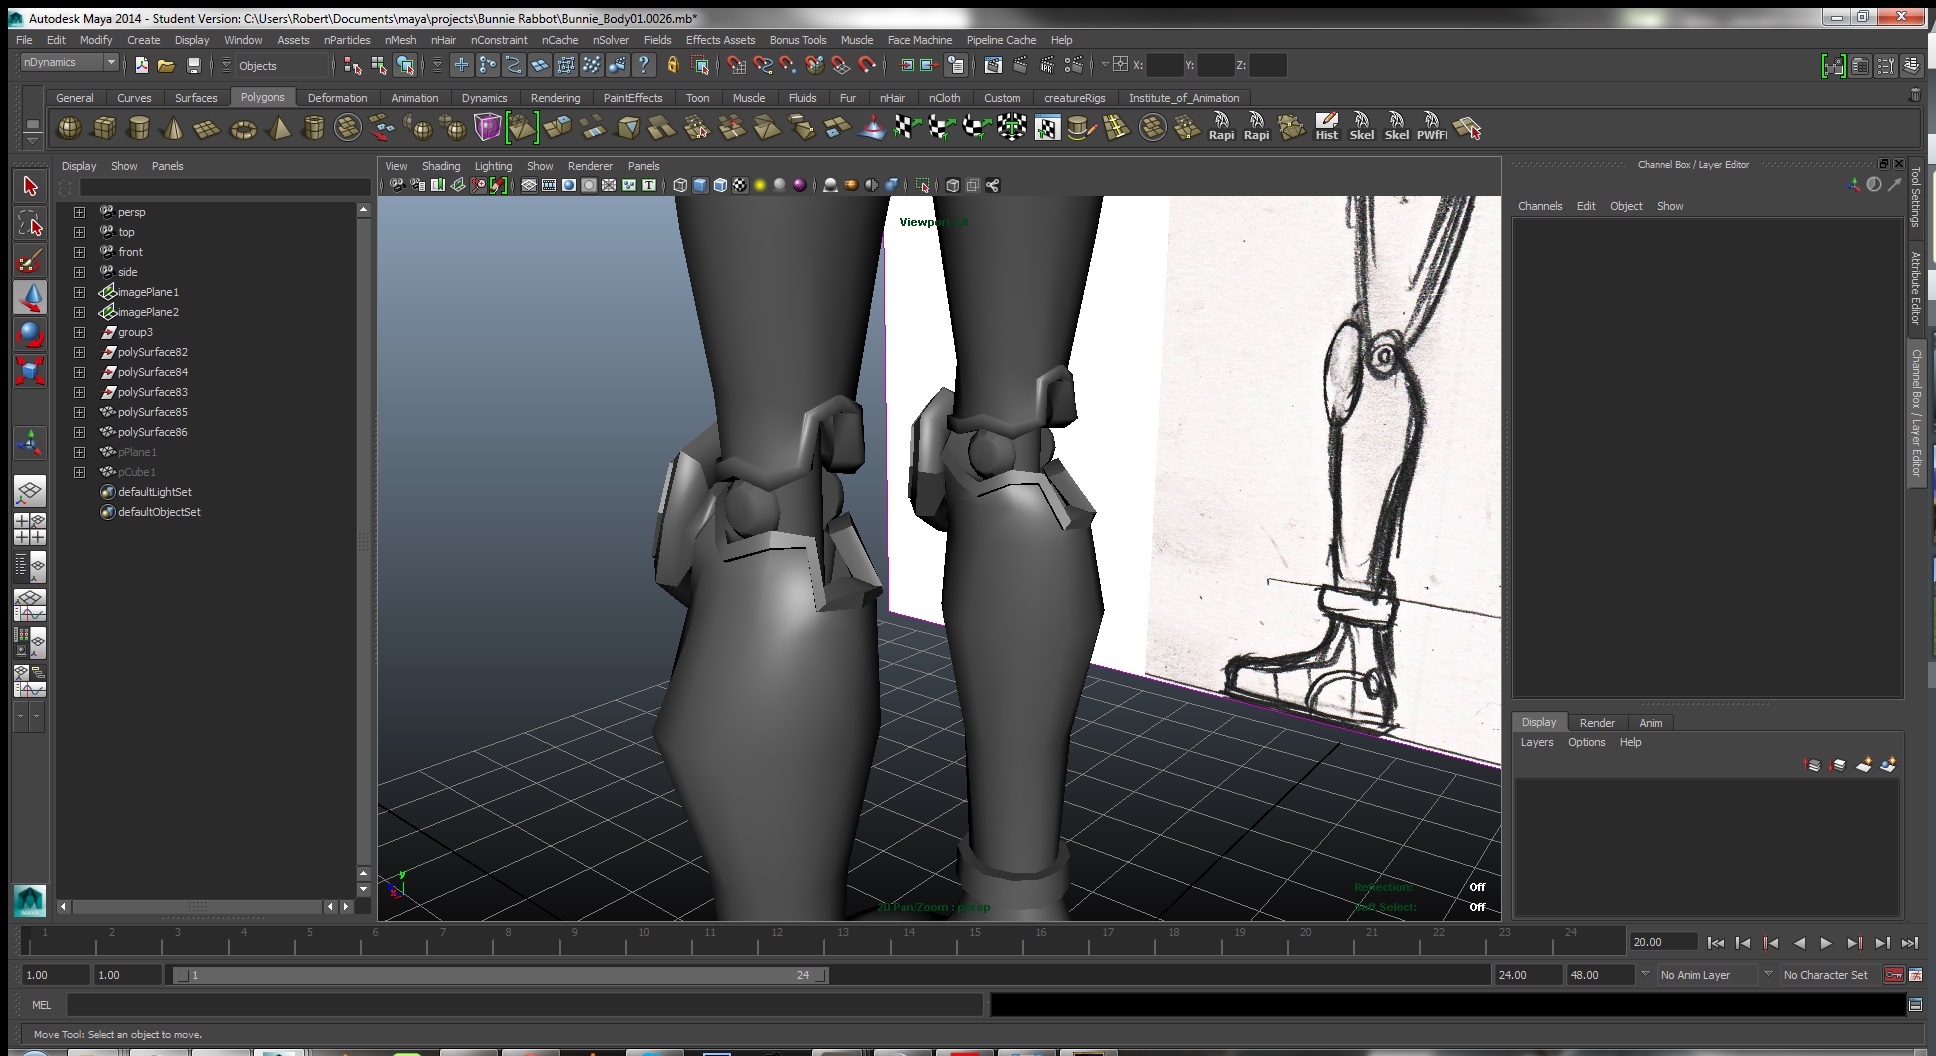1936x1056 pixels.
Task: Activate the Rotate tool in toolbox
Action: click(x=30, y=334)
